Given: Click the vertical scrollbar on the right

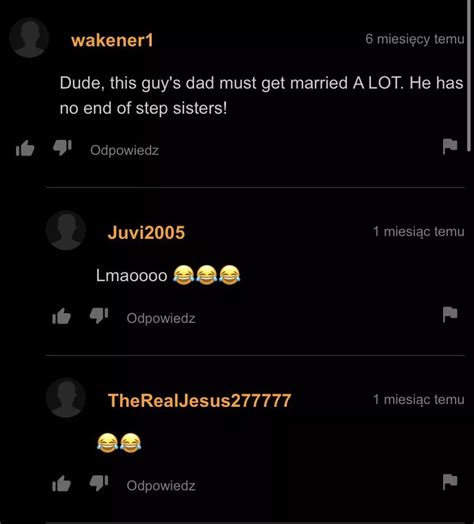Looking at the screenshot, I should [469, 76].
